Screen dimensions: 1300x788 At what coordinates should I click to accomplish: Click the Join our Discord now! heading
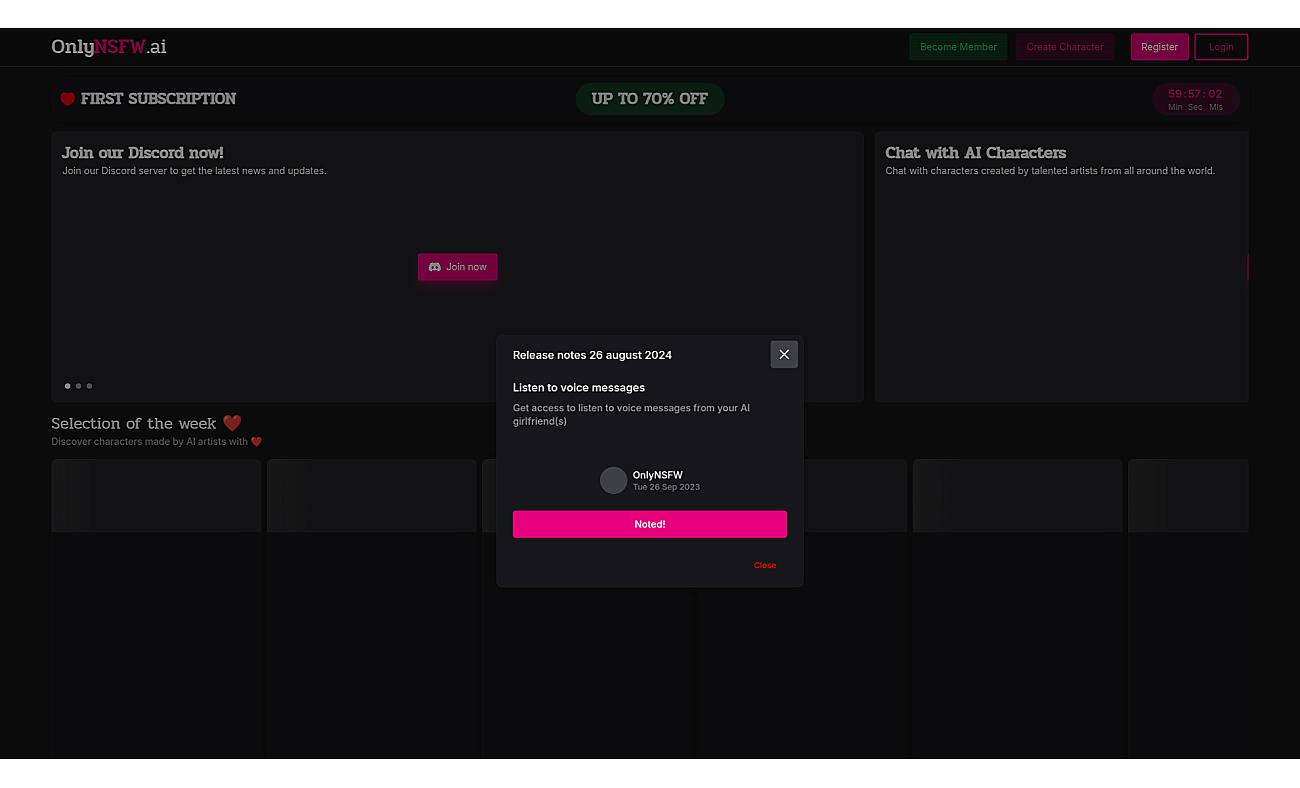click(x=143, y=153)
